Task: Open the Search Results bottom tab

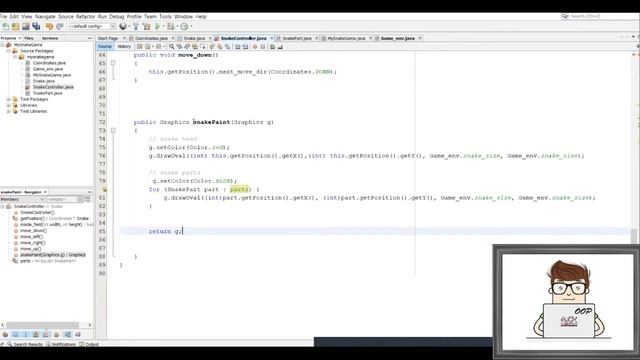Action: tap(25, 344)
